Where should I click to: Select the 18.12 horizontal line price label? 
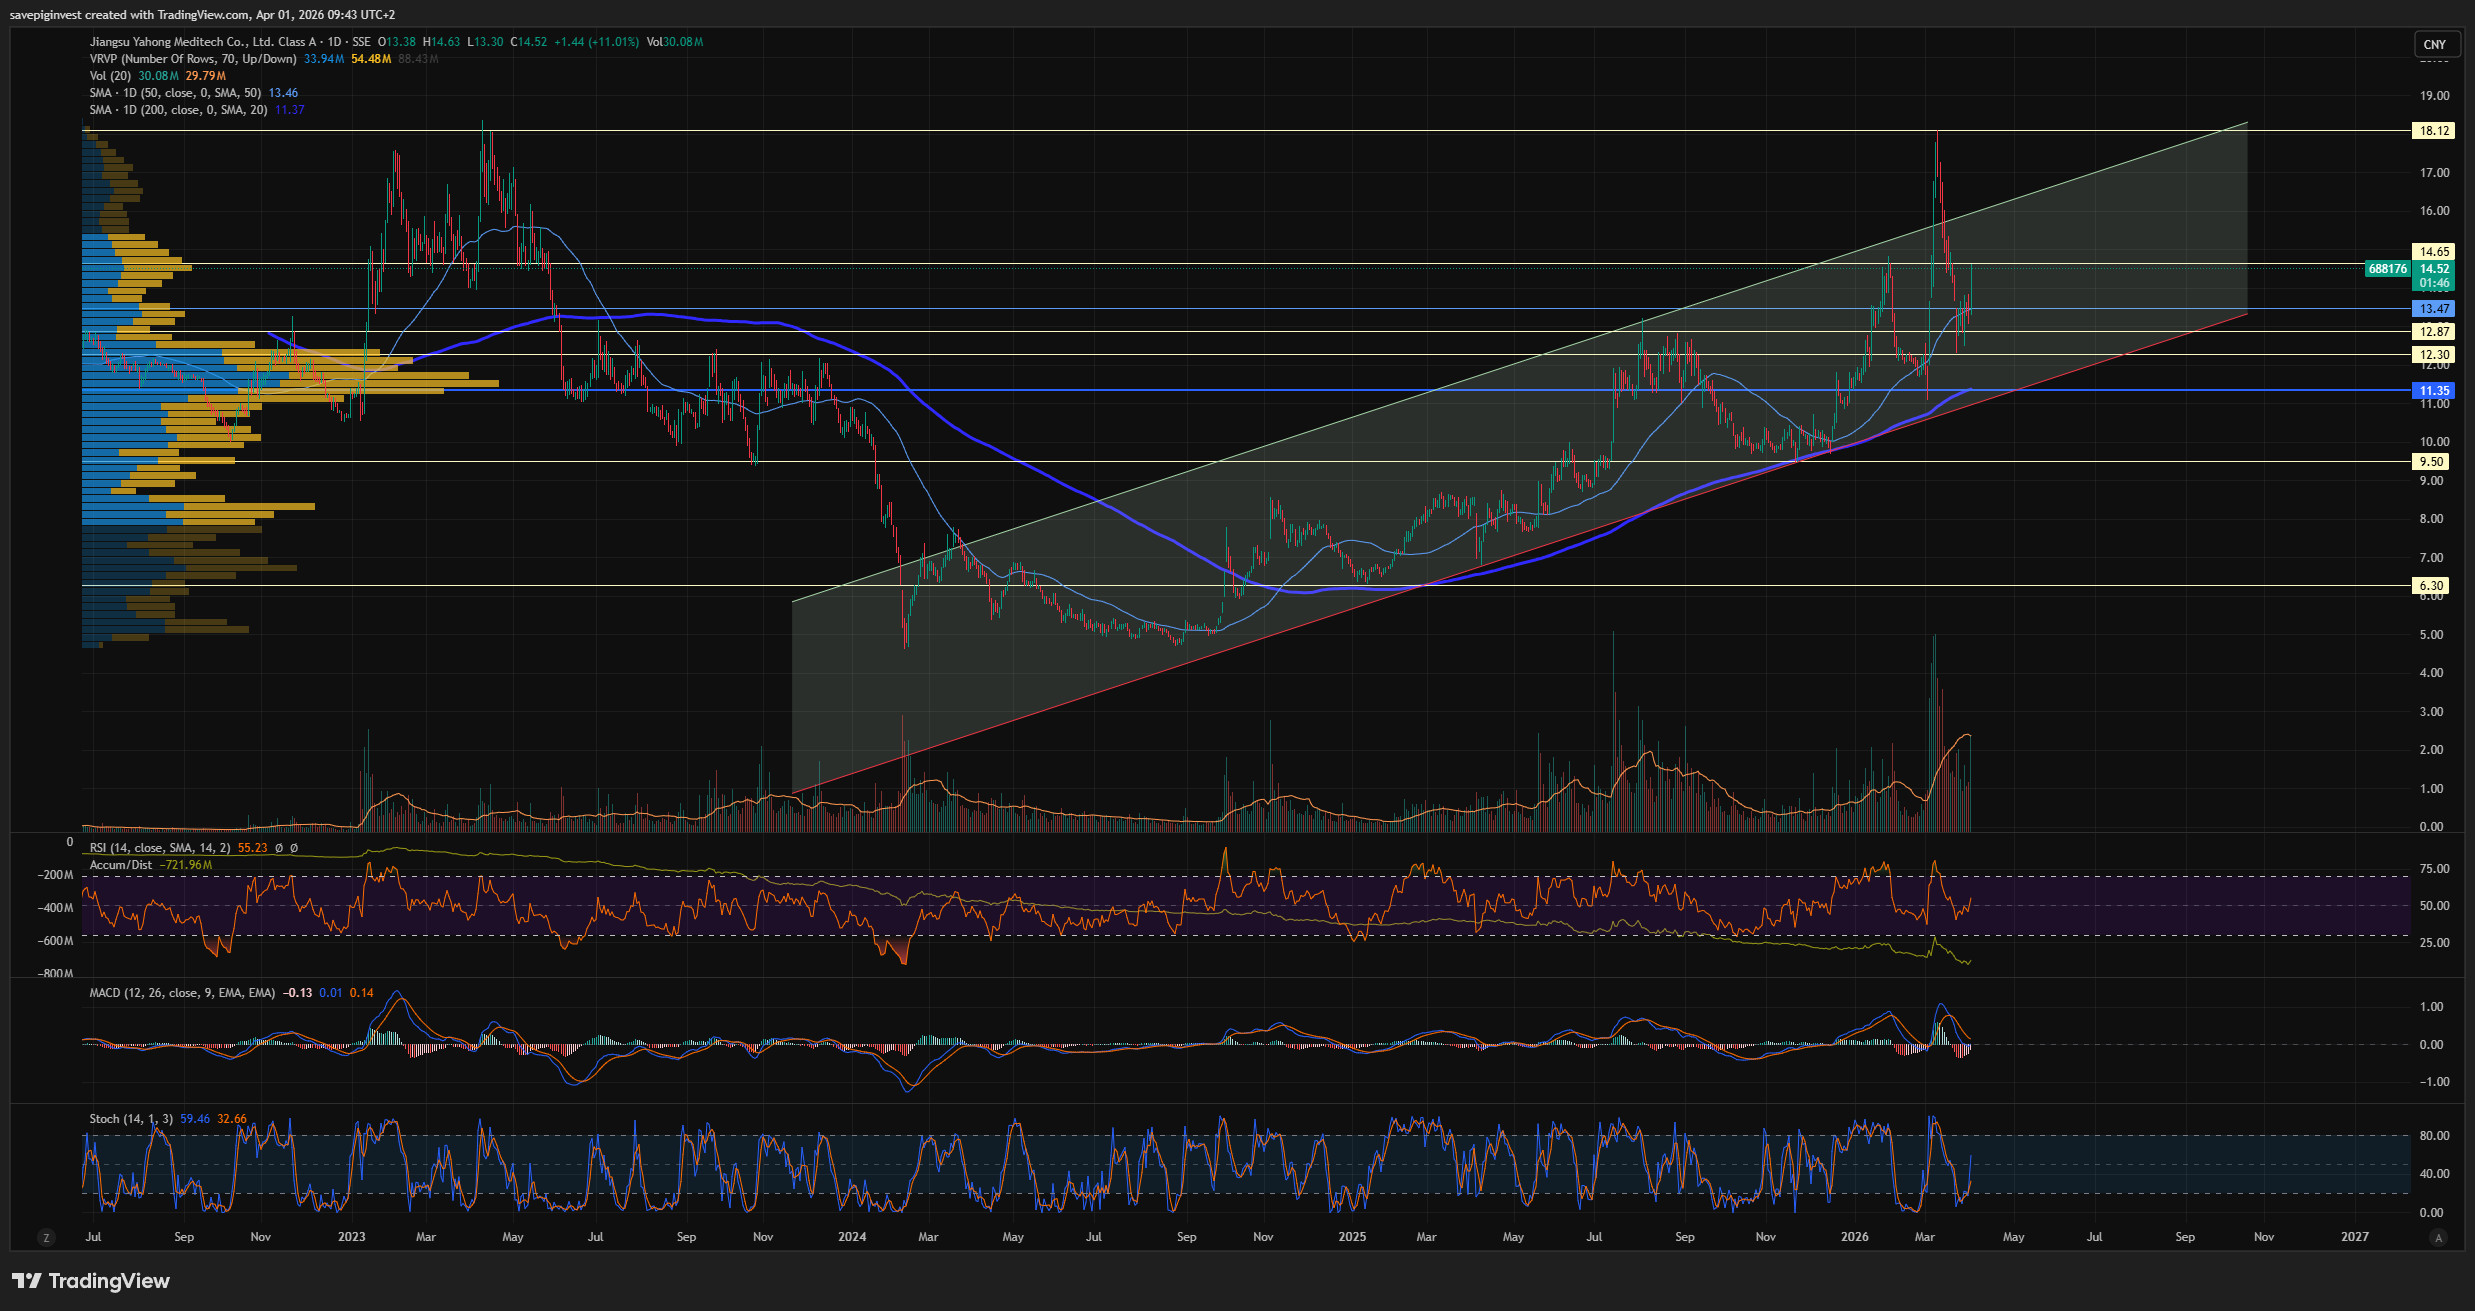[x=2432, y=131]
